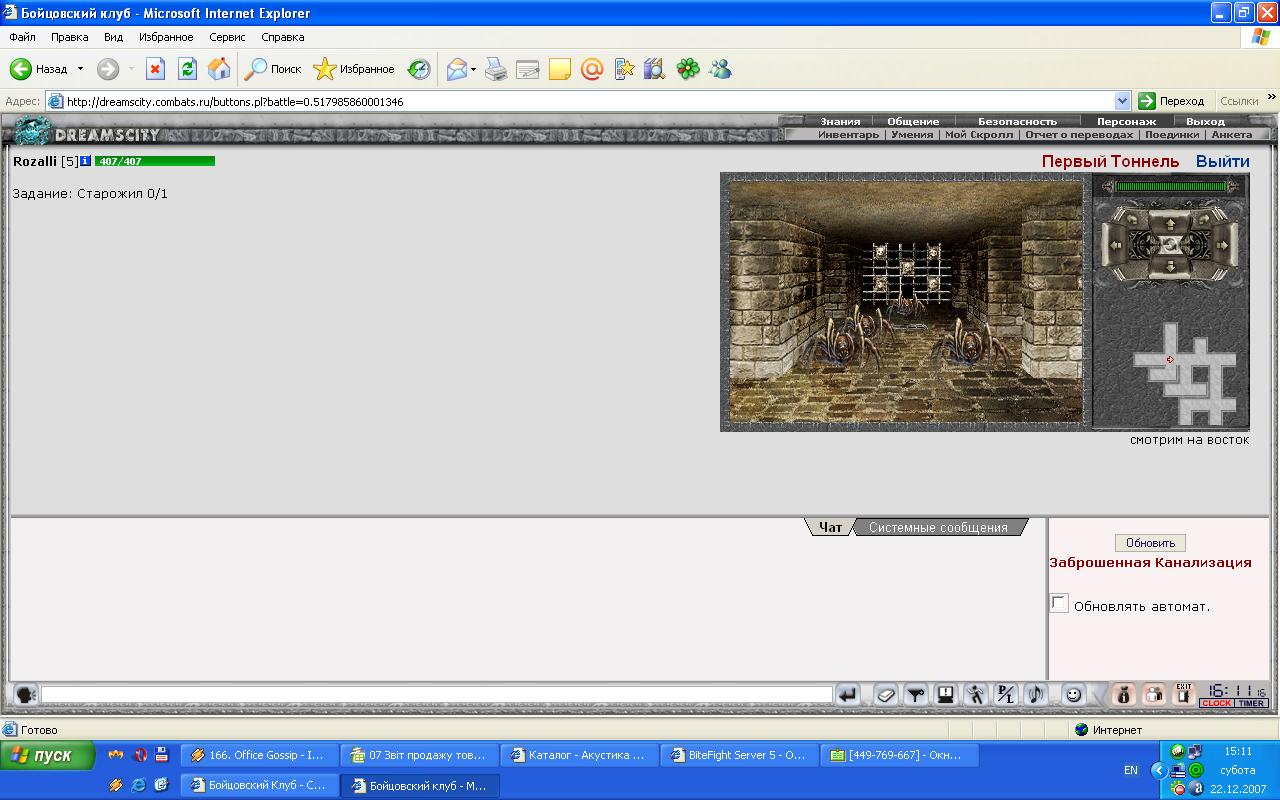Click the chat message input field
Image resolution: width=1280 pixels, height=800 pixels.
(x=436, y=694)
